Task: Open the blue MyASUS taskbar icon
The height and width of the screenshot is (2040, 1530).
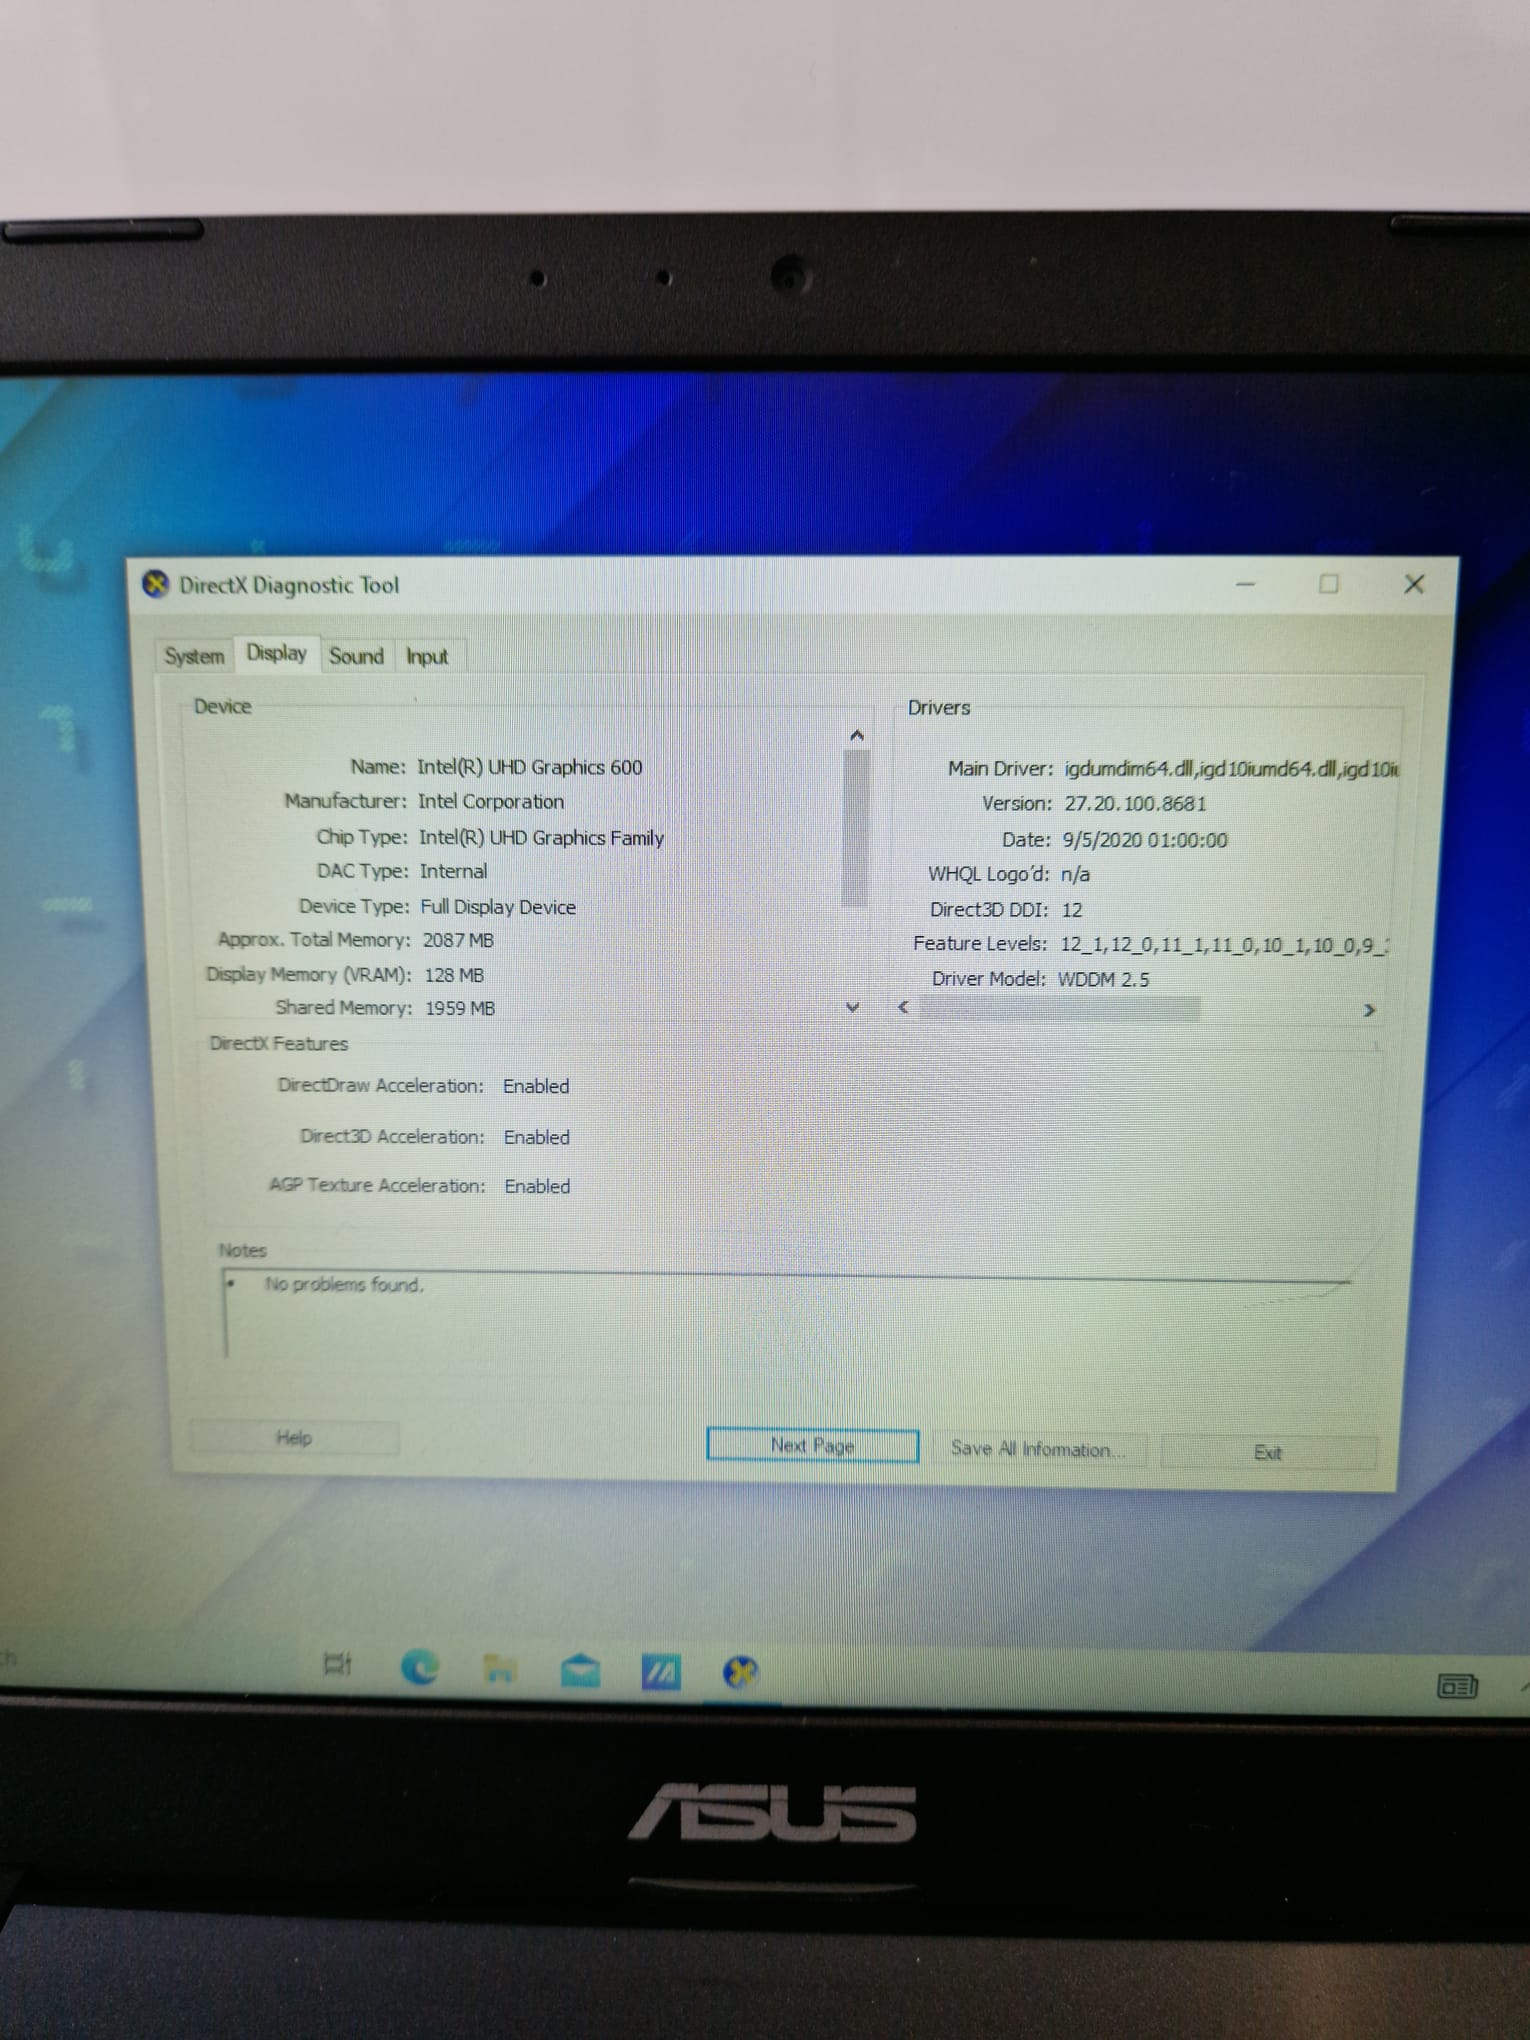Action: tap(660, 1671)
